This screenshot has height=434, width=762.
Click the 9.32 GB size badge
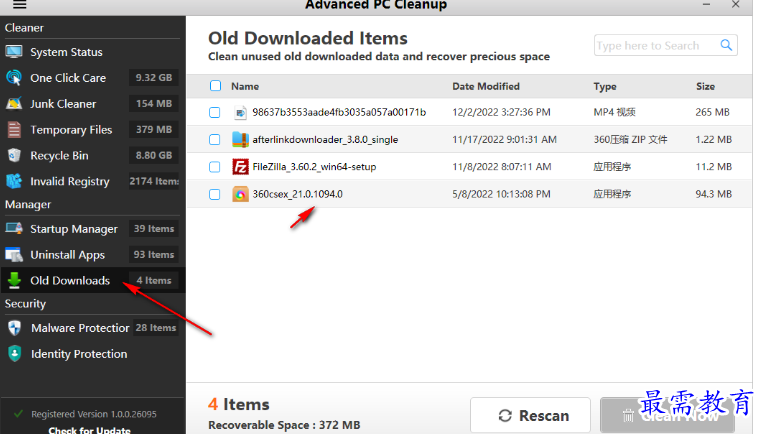[x=154, y=78]
